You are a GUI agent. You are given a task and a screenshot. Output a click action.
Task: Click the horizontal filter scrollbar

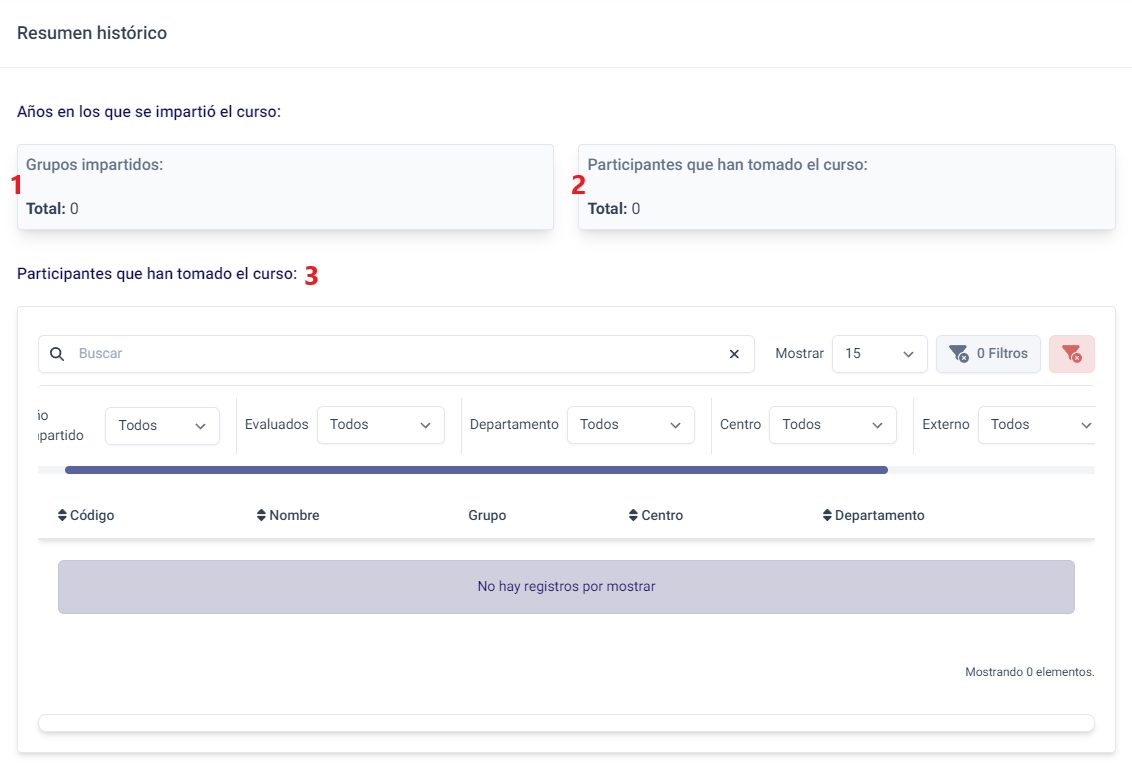pos(476,470)
